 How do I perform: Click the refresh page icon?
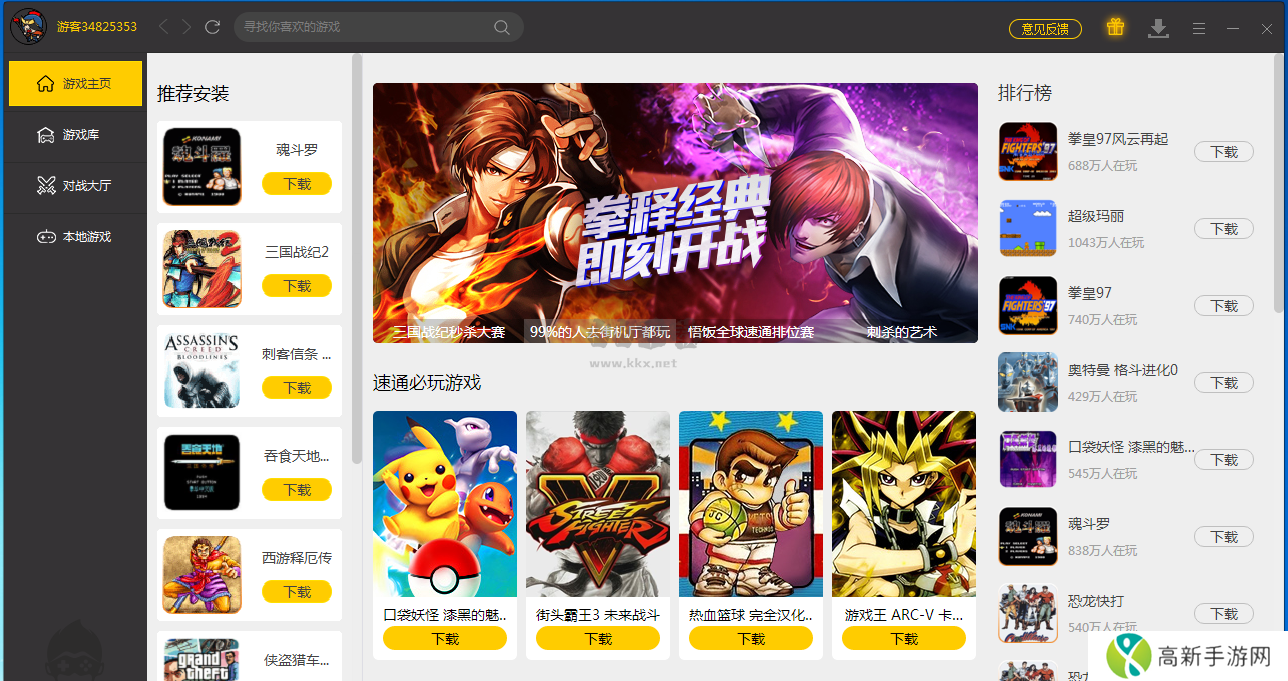tap(212, 27)
